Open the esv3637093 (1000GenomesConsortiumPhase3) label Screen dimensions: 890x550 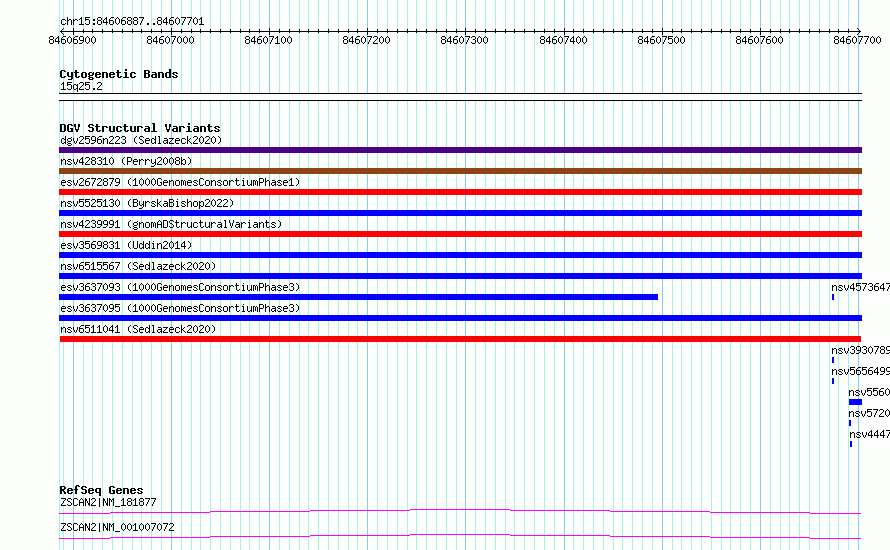180,287
